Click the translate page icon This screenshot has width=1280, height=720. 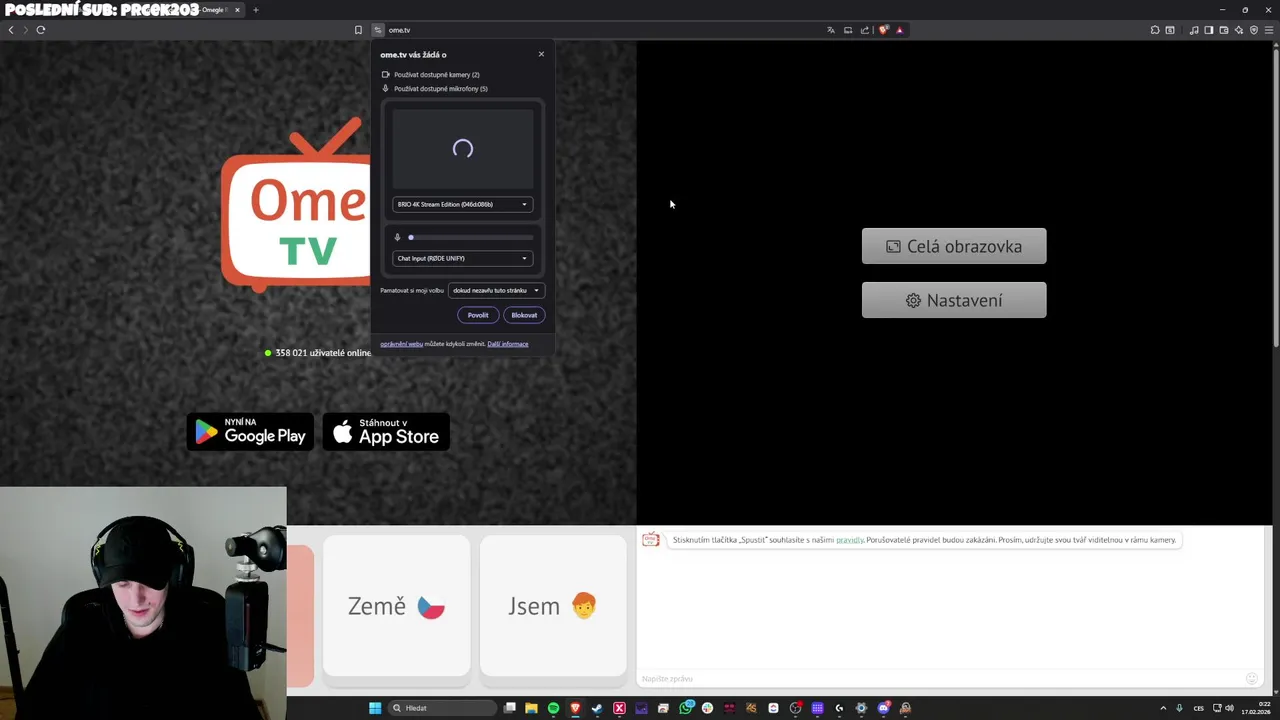point(831,30)
